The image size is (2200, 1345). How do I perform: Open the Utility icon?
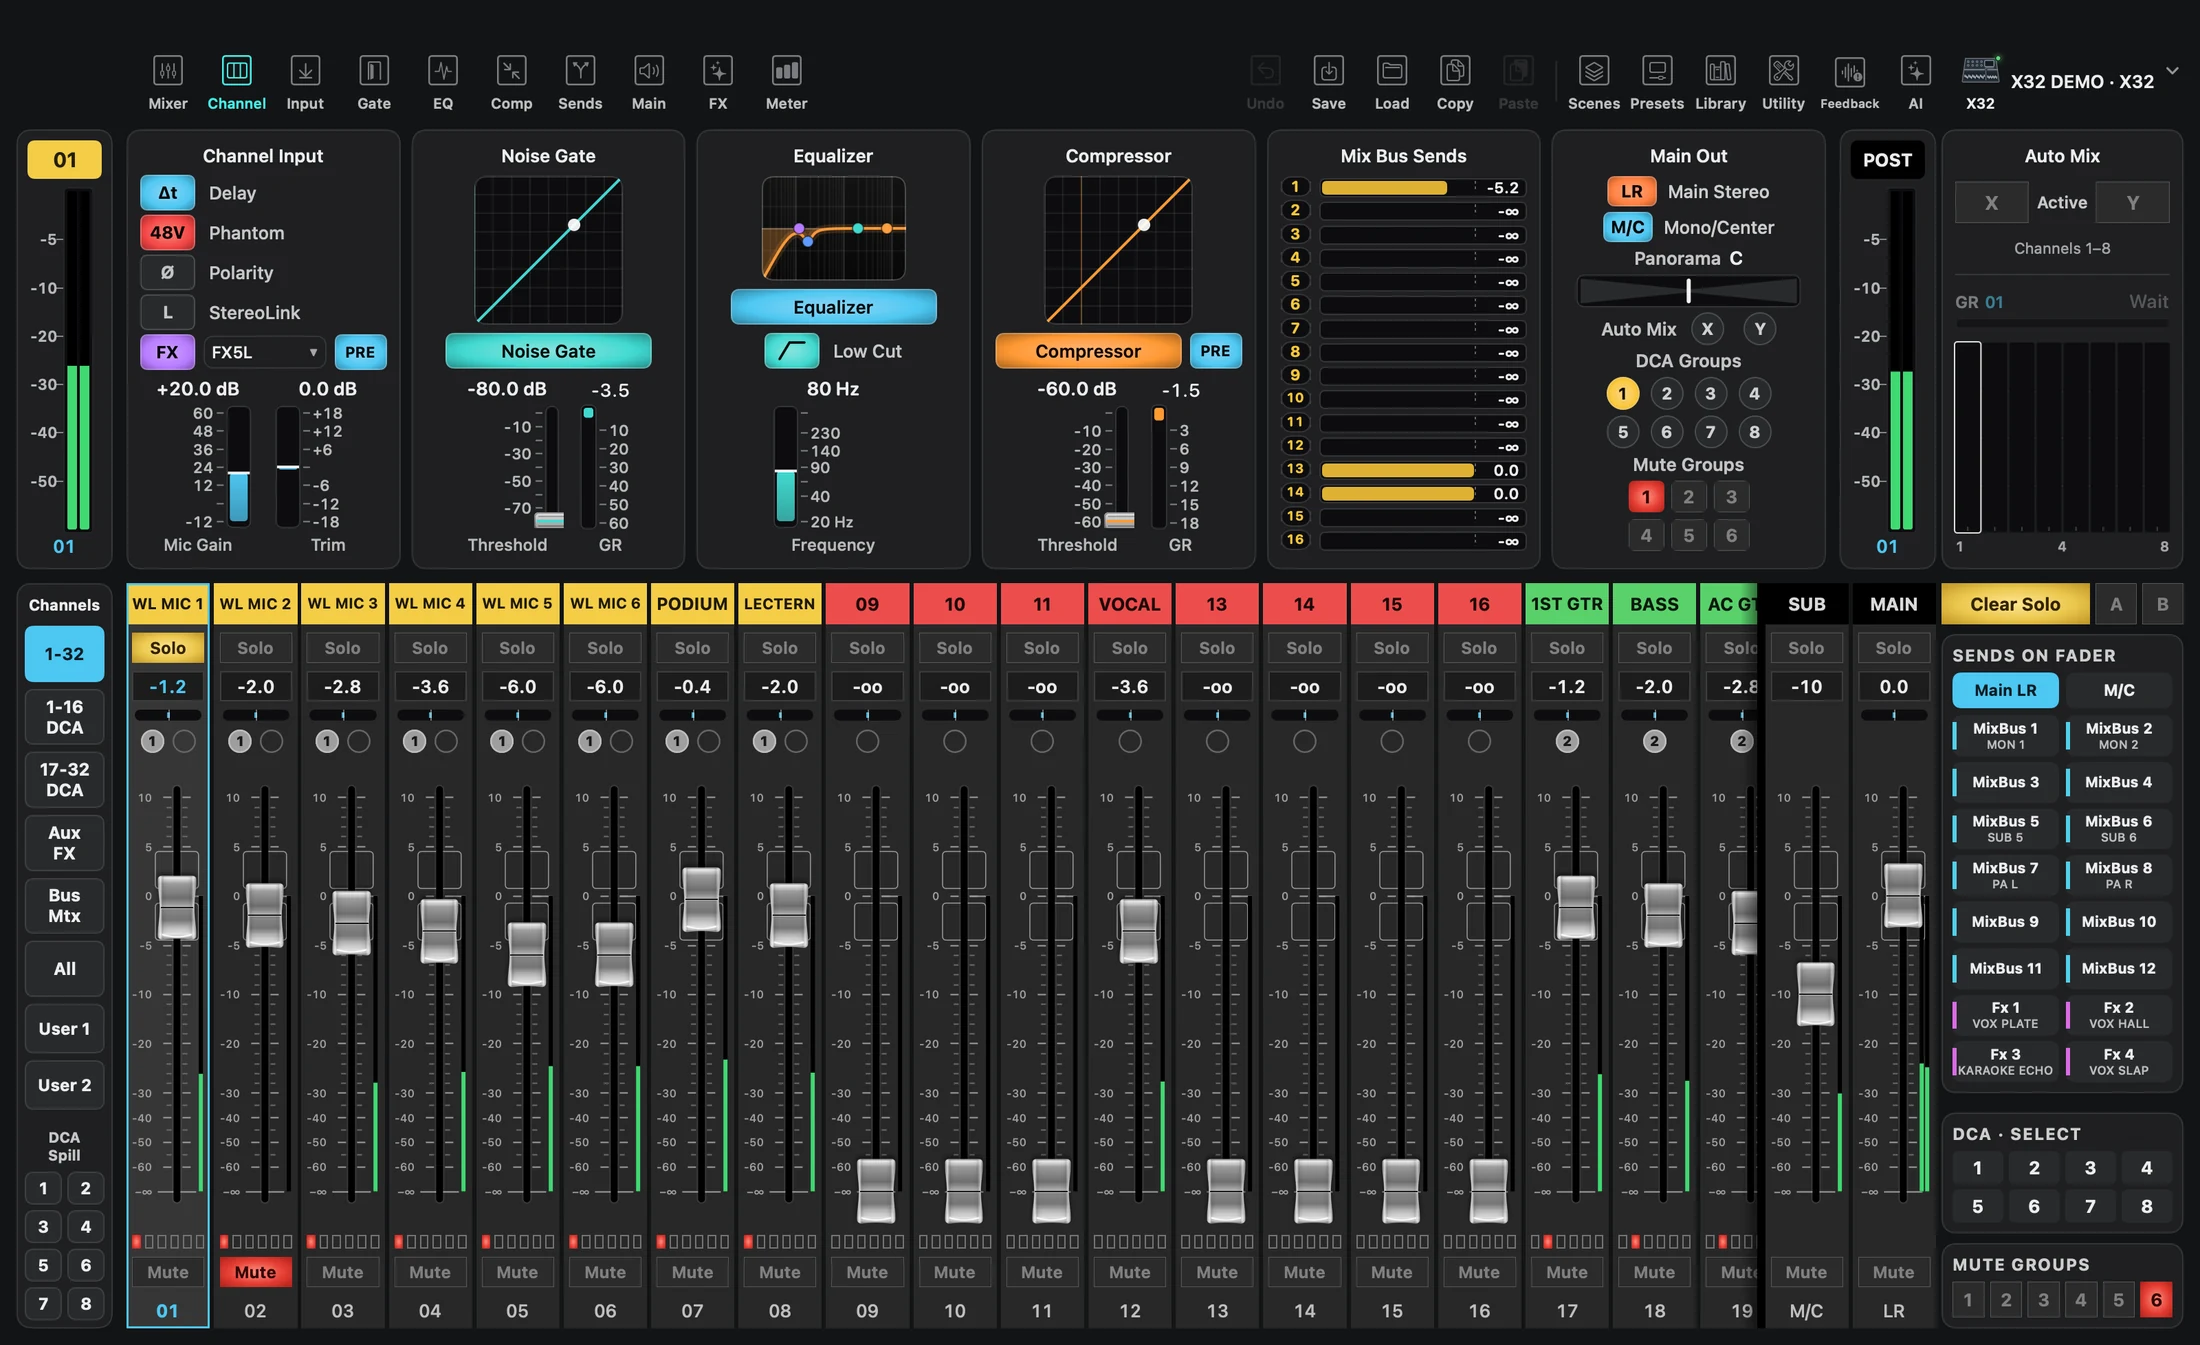1783,82
